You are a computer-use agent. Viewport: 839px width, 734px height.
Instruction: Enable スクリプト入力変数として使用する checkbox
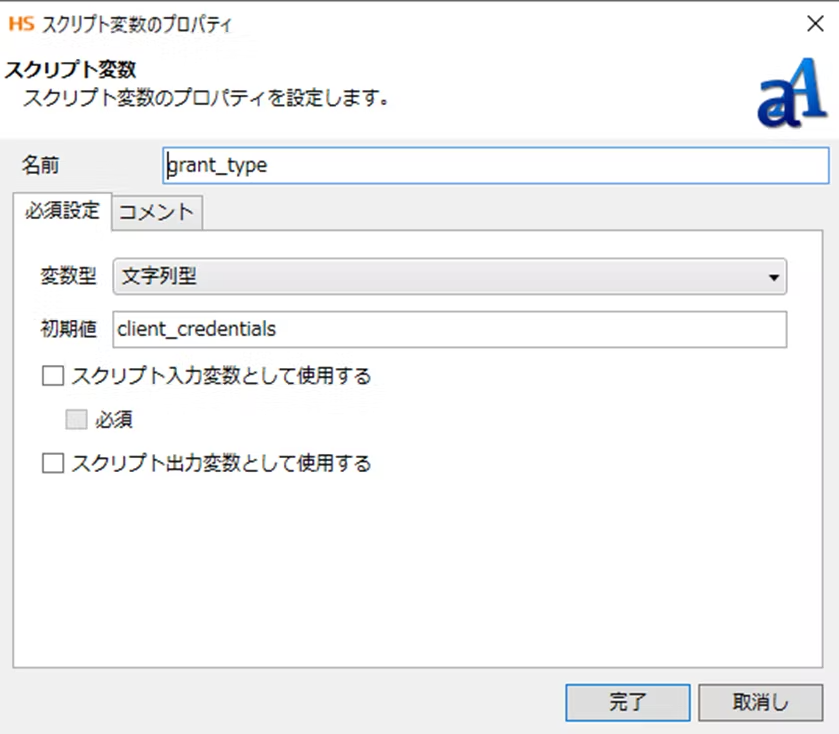tap(53, 377)
